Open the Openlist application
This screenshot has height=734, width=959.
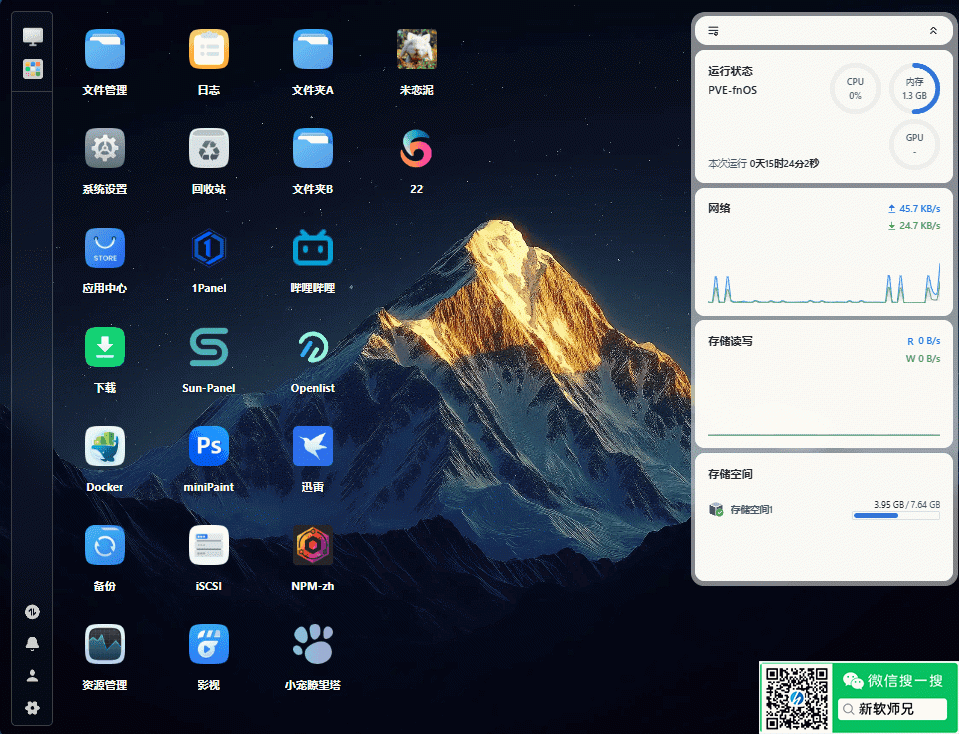click(313, 347)
